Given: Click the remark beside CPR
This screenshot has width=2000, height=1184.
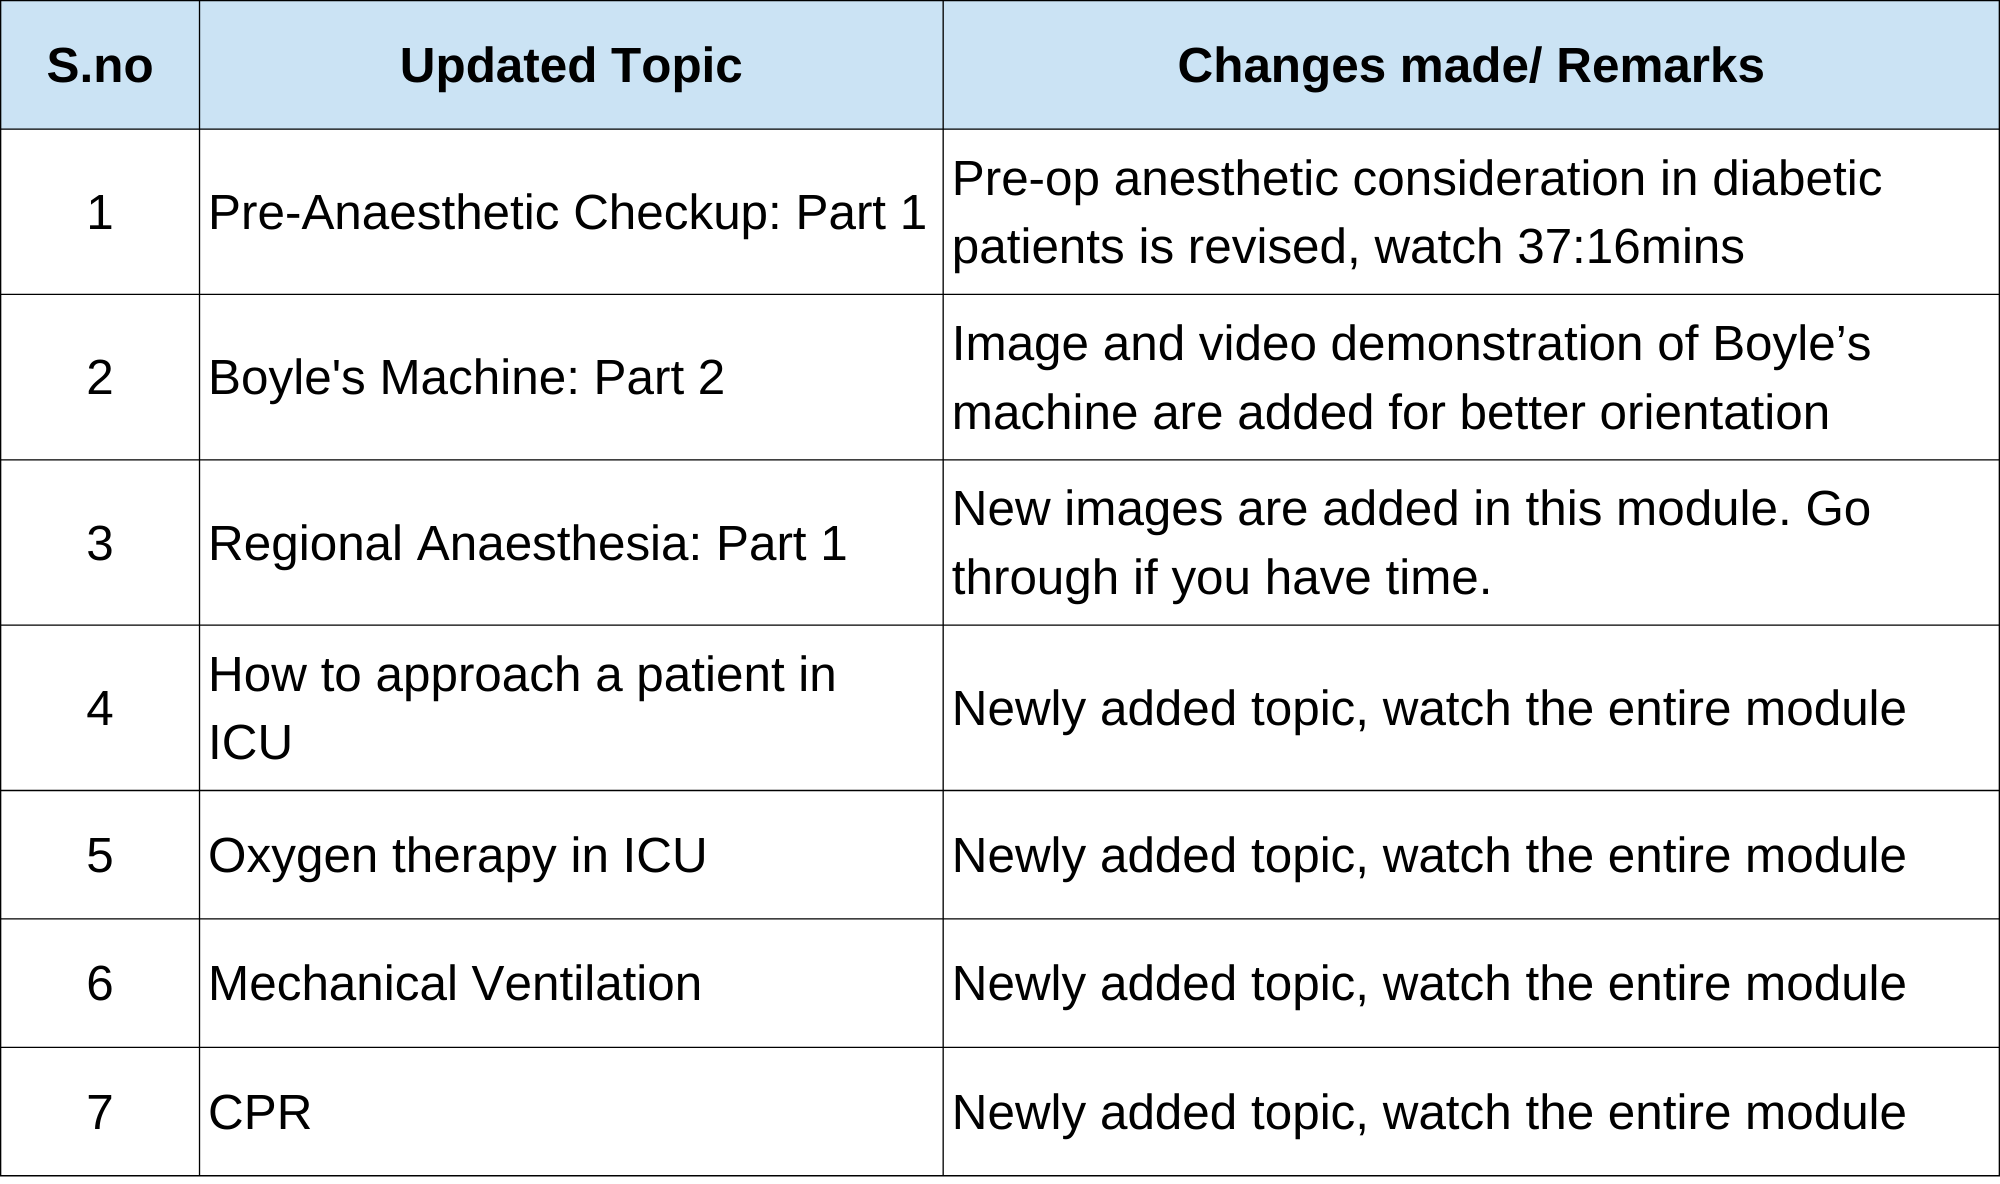Looking at the screenshot, I should [x=1428, y=1113].
